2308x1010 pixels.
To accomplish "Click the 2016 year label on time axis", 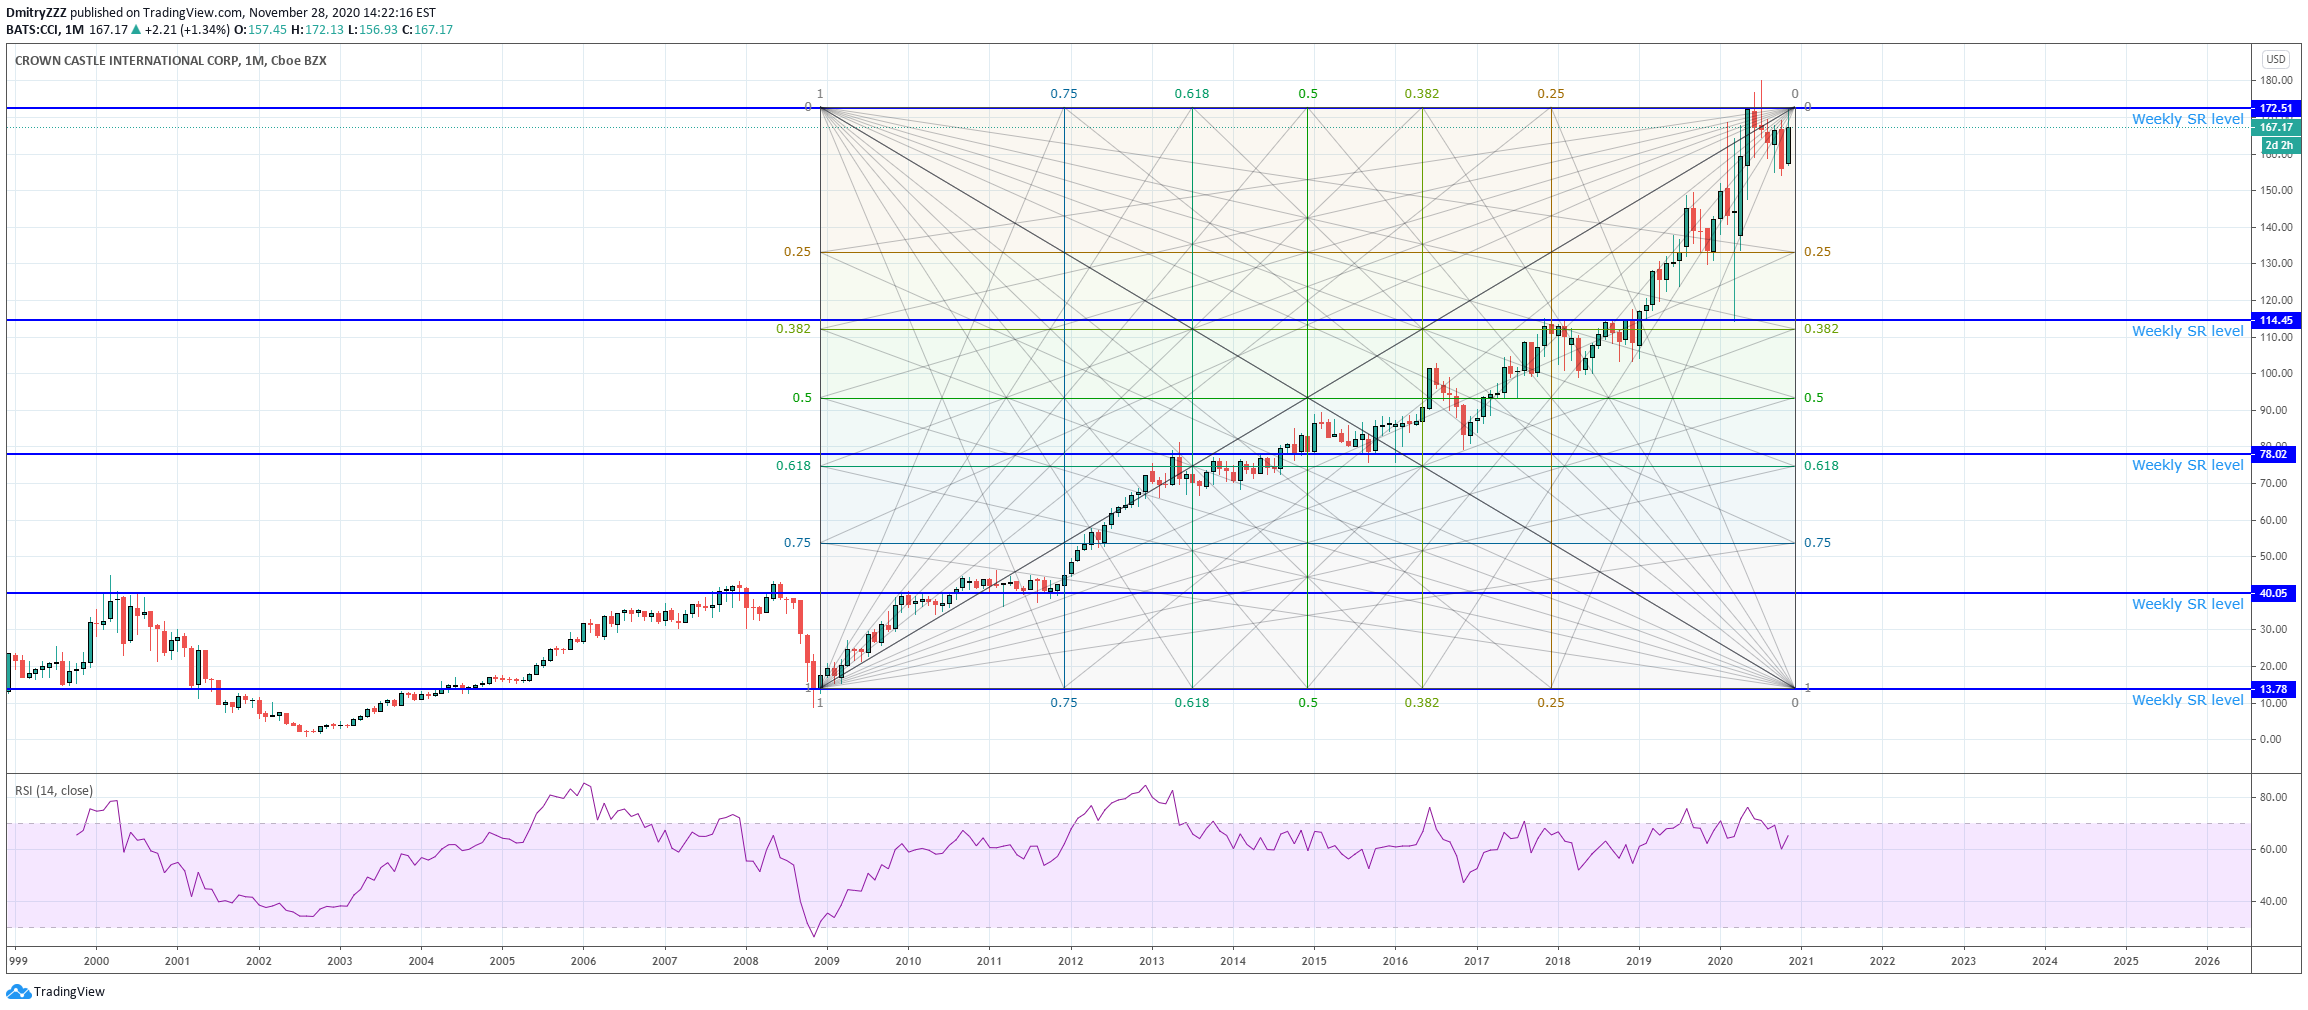I will click(x=1395, y=961).
